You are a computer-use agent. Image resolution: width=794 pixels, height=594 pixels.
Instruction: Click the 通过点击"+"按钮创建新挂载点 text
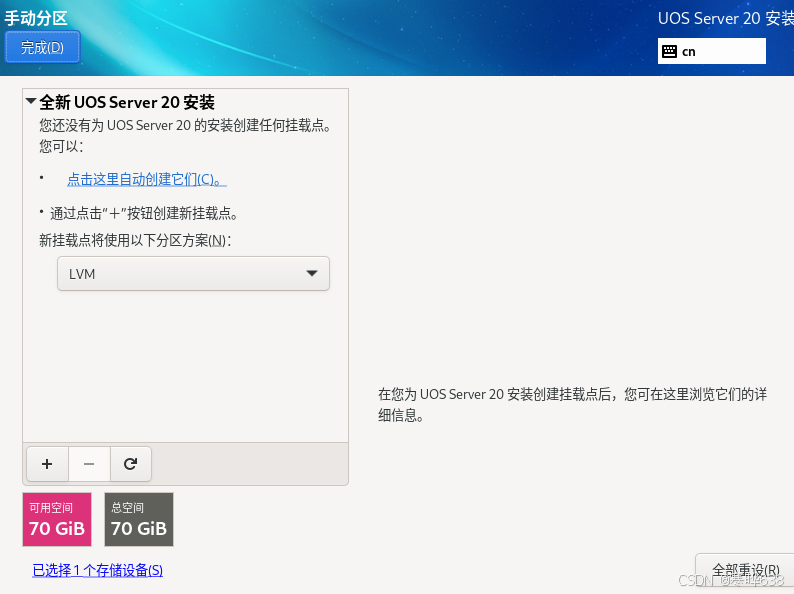(x=144, y=213)
